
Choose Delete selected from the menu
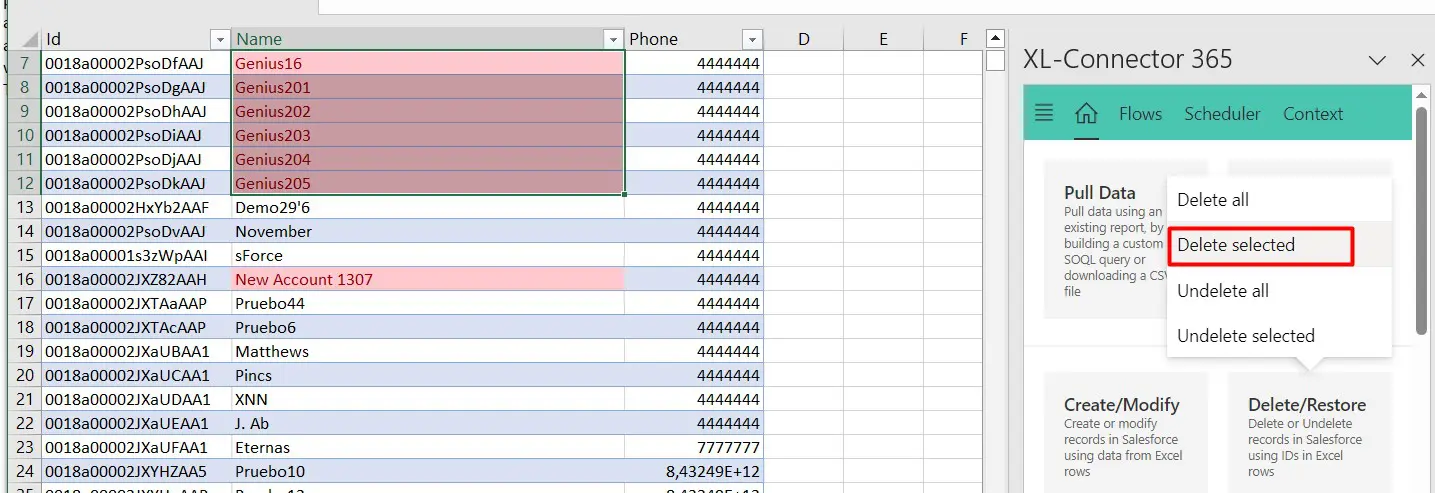click(x=1236, y=245)
